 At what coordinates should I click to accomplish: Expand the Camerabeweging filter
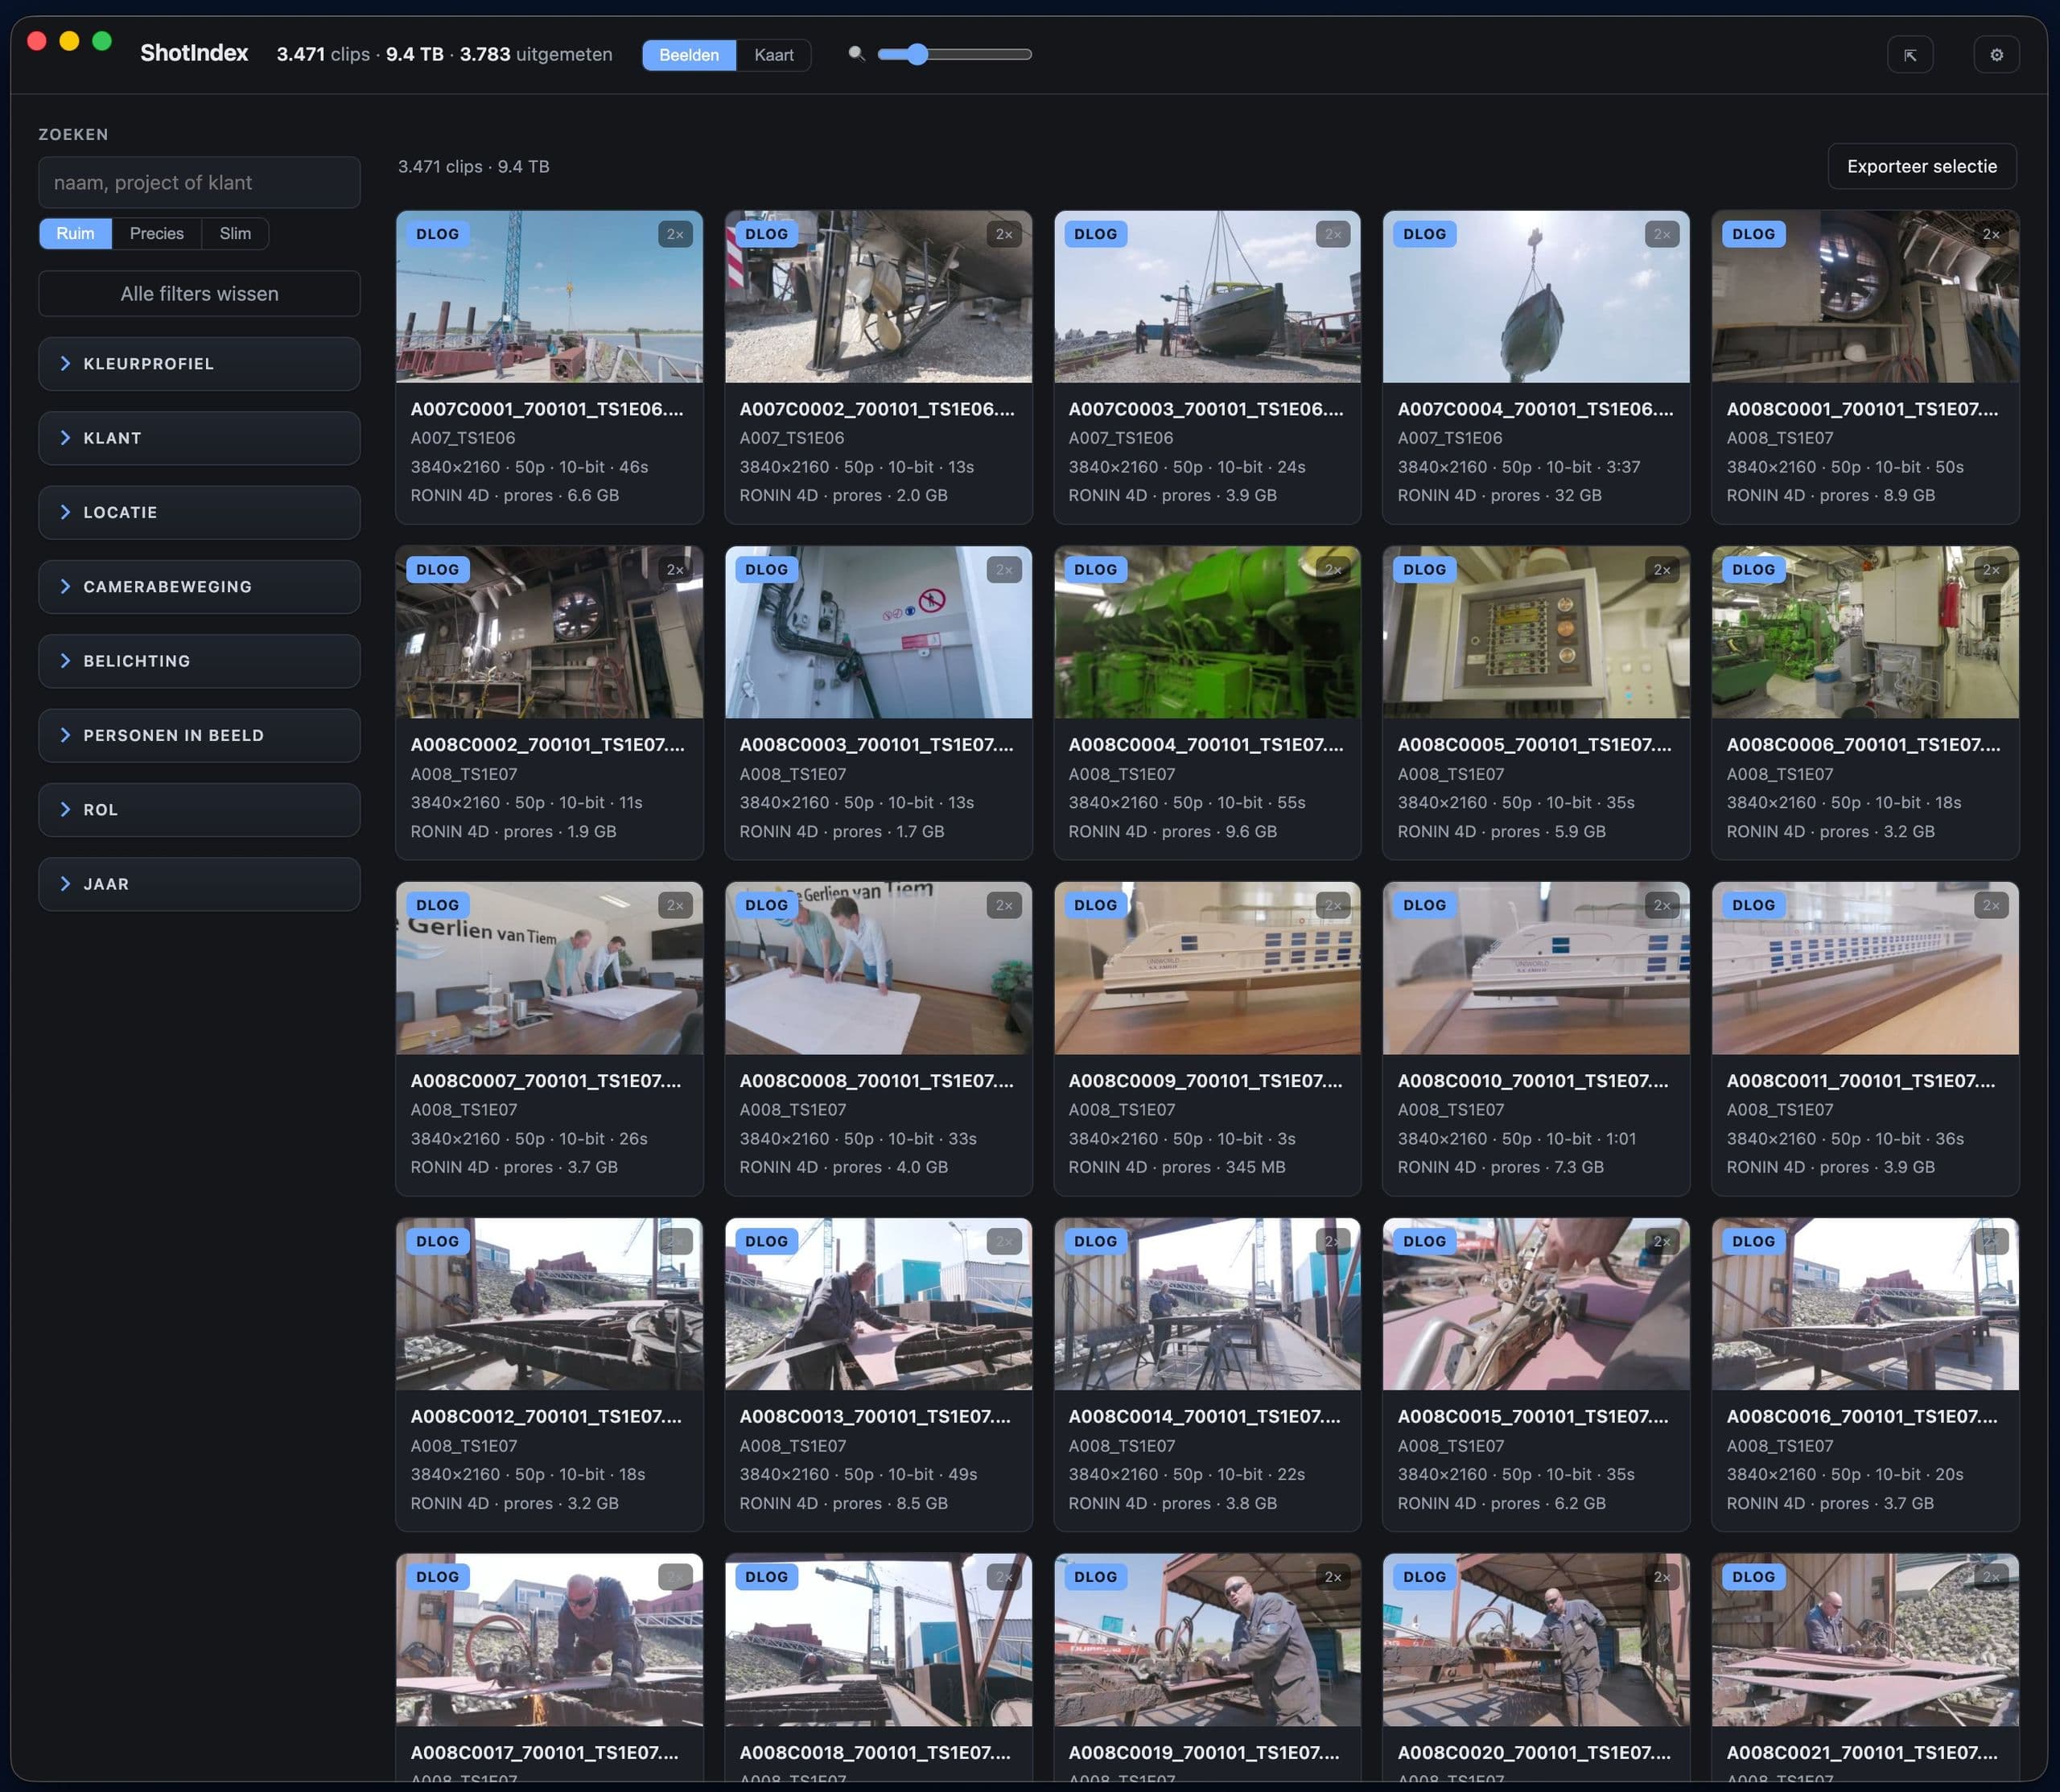pos(199,587)
